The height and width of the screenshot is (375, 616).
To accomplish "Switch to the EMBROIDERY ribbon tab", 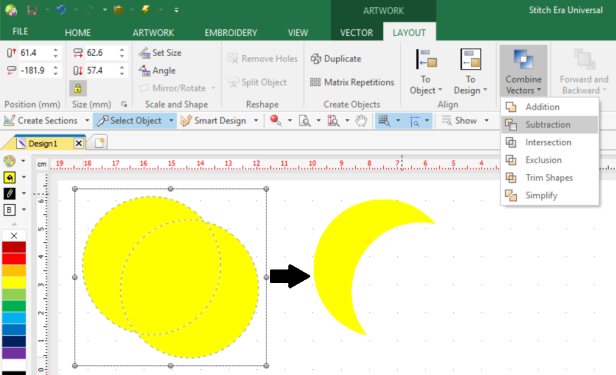I will click(x=231, y=33).
